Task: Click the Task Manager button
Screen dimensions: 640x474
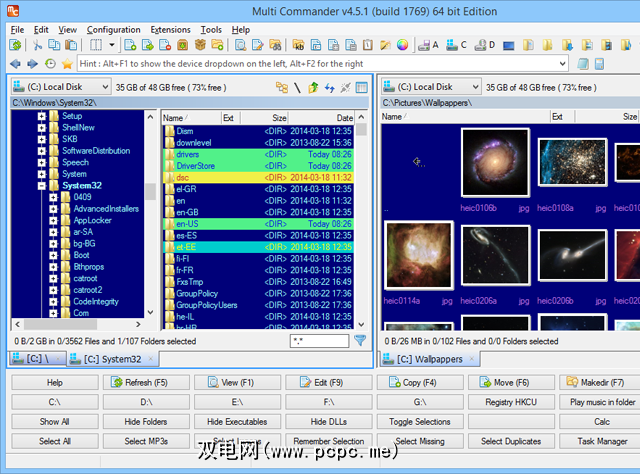Action: 602,441
